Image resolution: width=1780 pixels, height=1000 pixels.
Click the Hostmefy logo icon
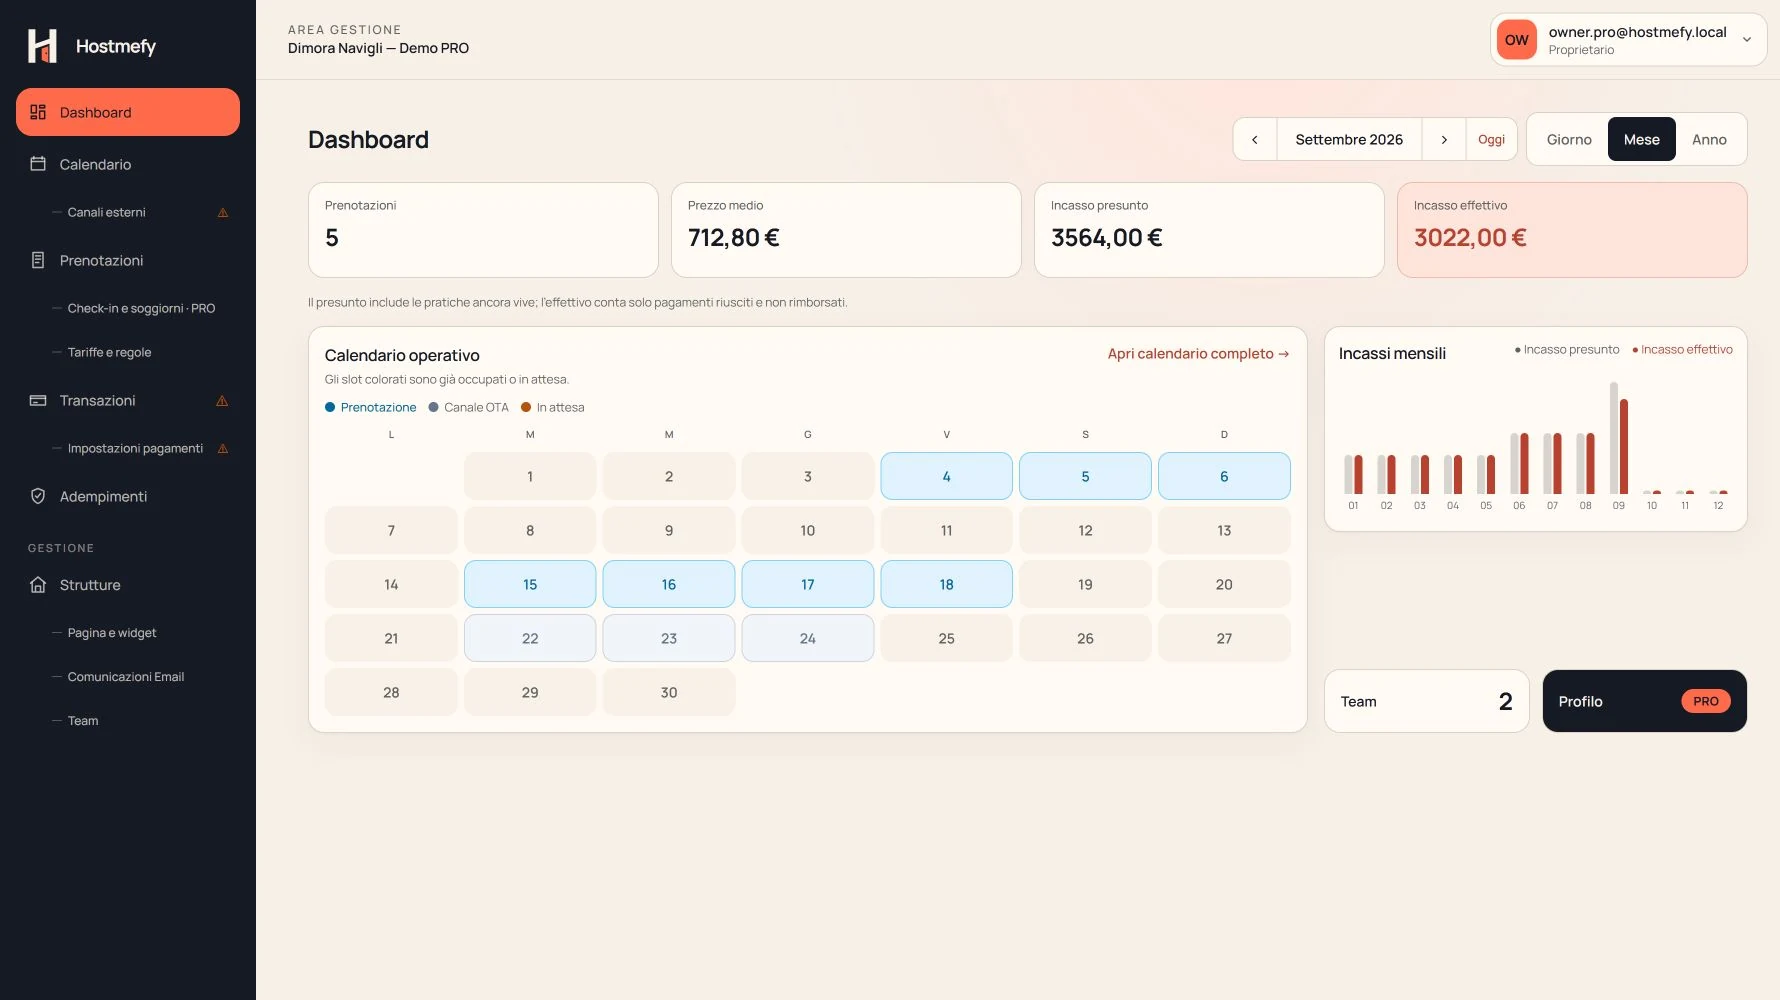[42, 46]
